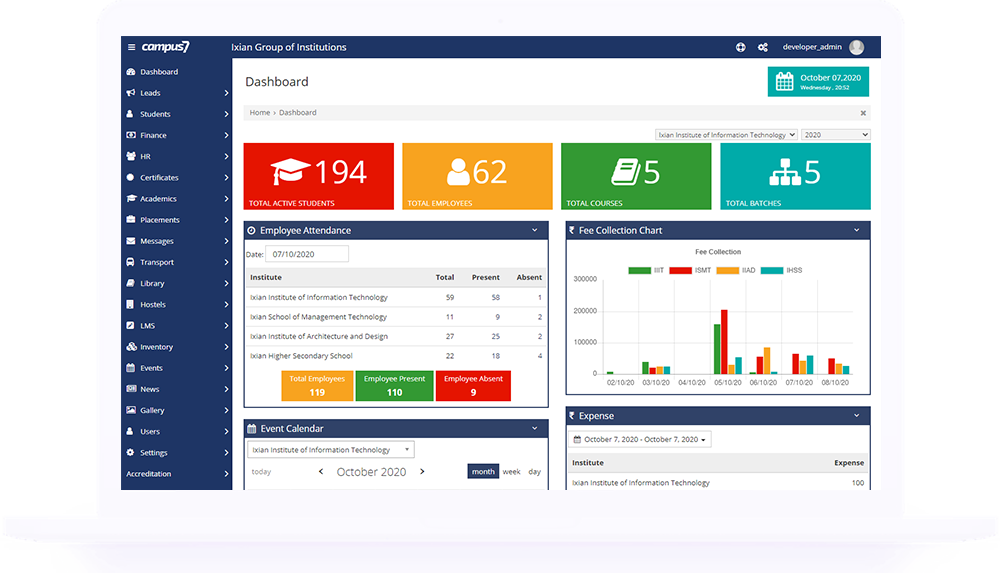This screenshot has width=1000, height=573.
Task: Open Event Calendar institute dropdown
Action: point(330,450)
